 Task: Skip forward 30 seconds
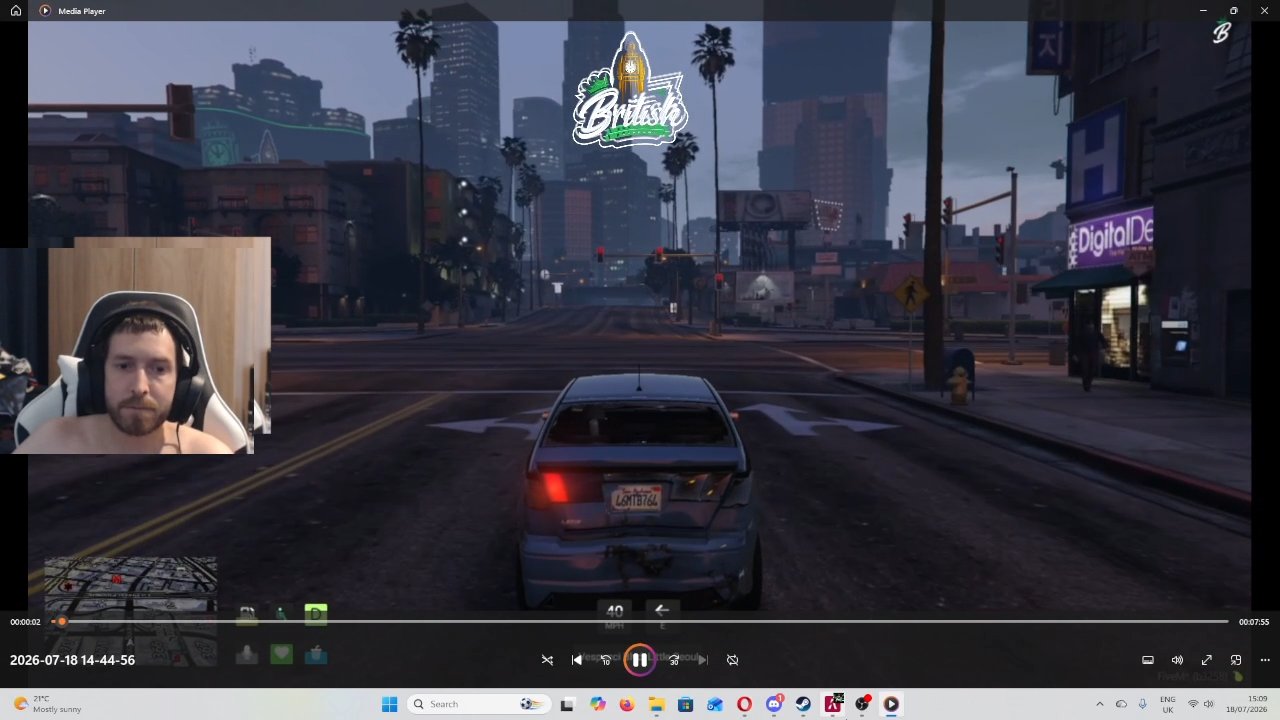673,660
